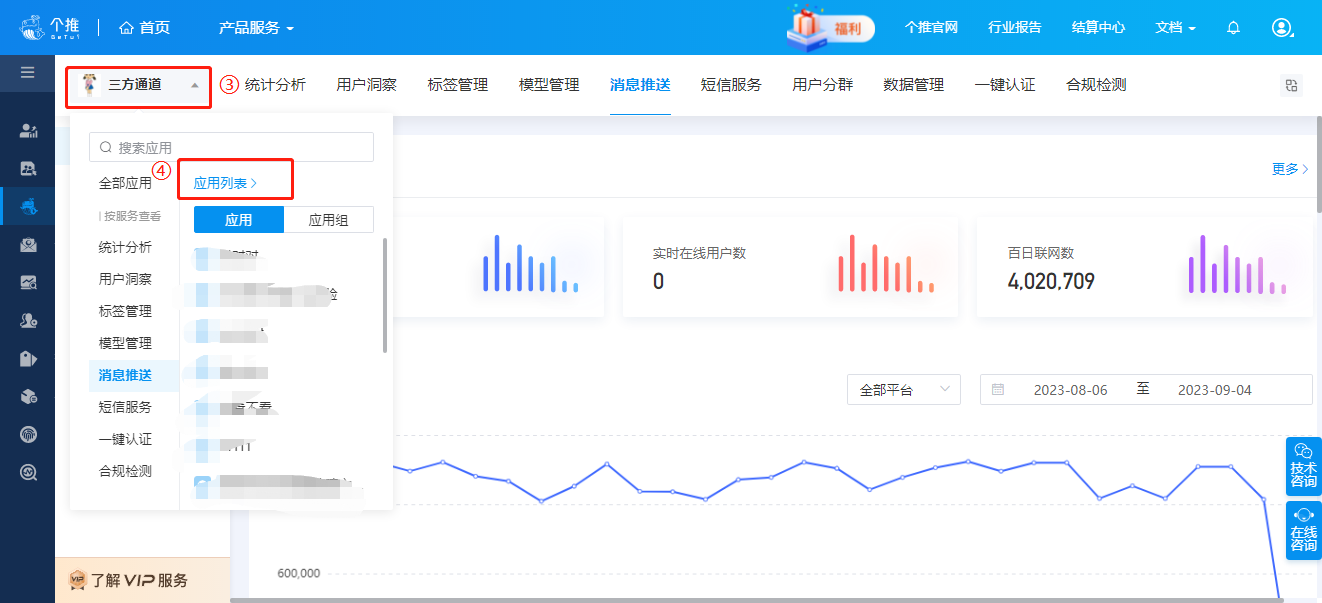
Task: Switch to 合规检测 tab
Action: [x=1096, y=85]
